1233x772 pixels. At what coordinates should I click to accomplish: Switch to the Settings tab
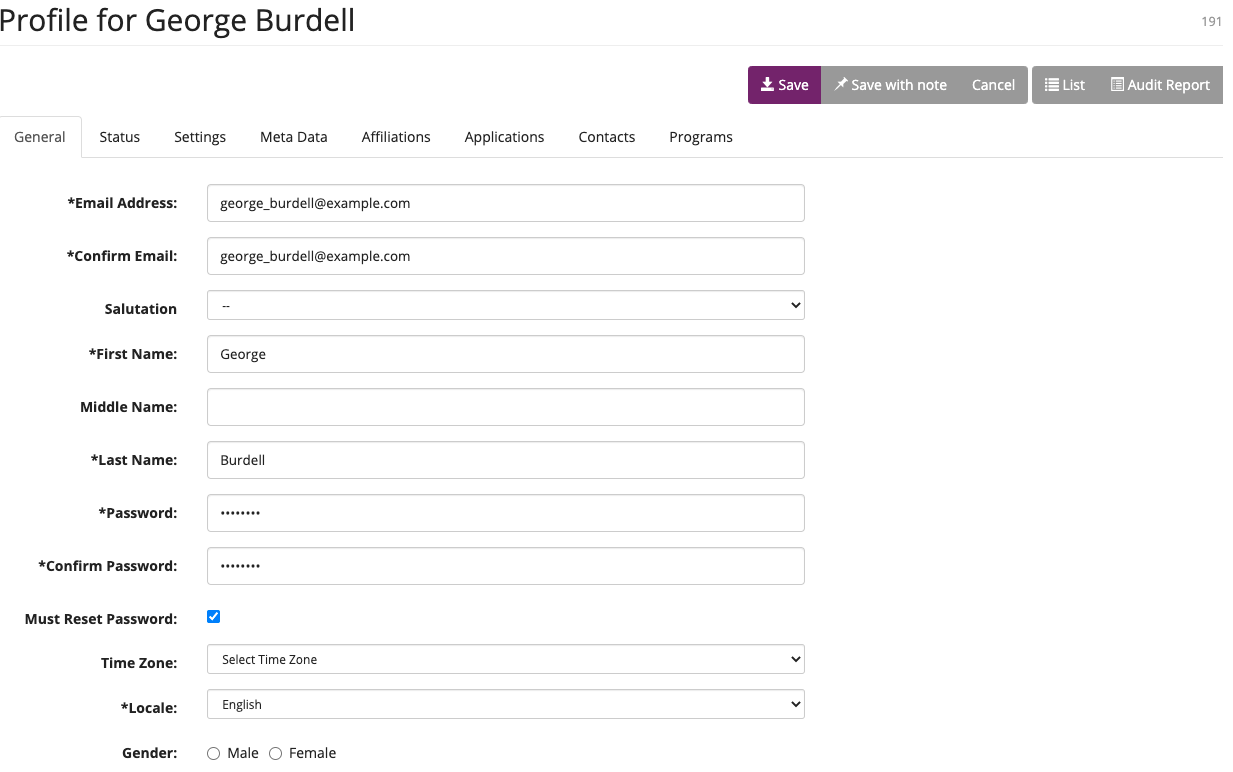(199, 137)
